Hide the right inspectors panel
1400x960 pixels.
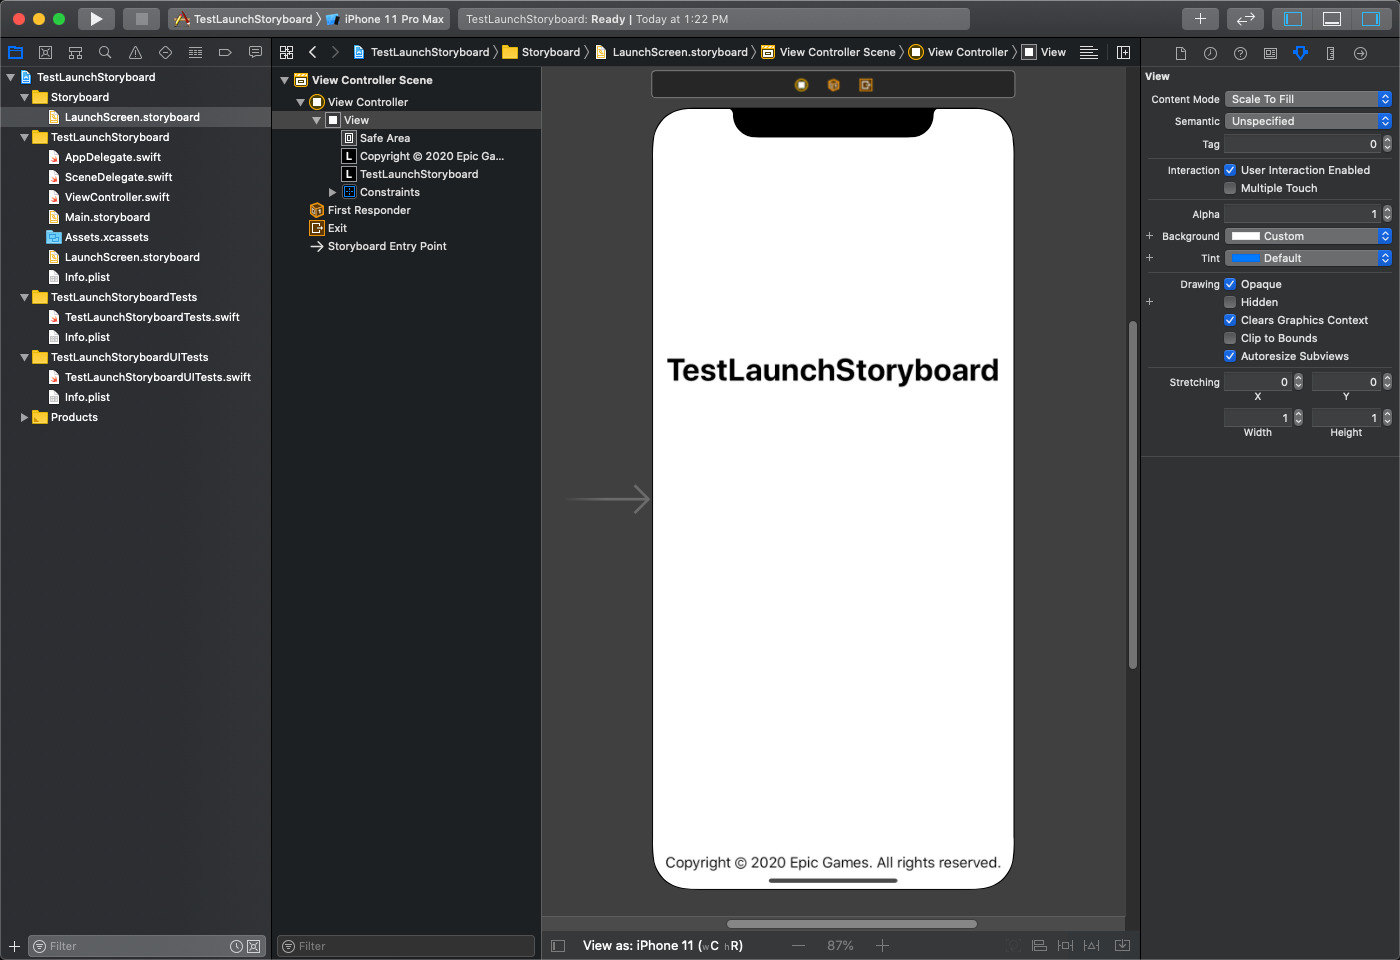click(x=1370, y=19)
